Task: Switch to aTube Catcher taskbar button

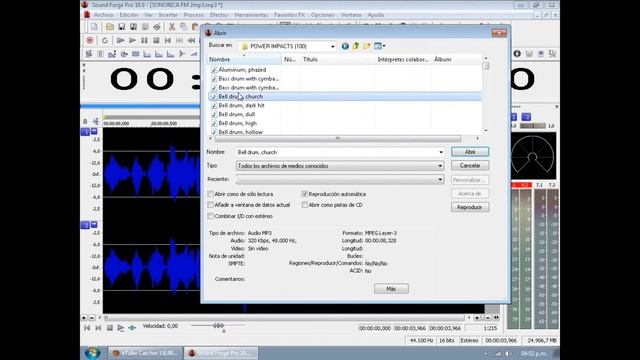Action: [145, 353]
